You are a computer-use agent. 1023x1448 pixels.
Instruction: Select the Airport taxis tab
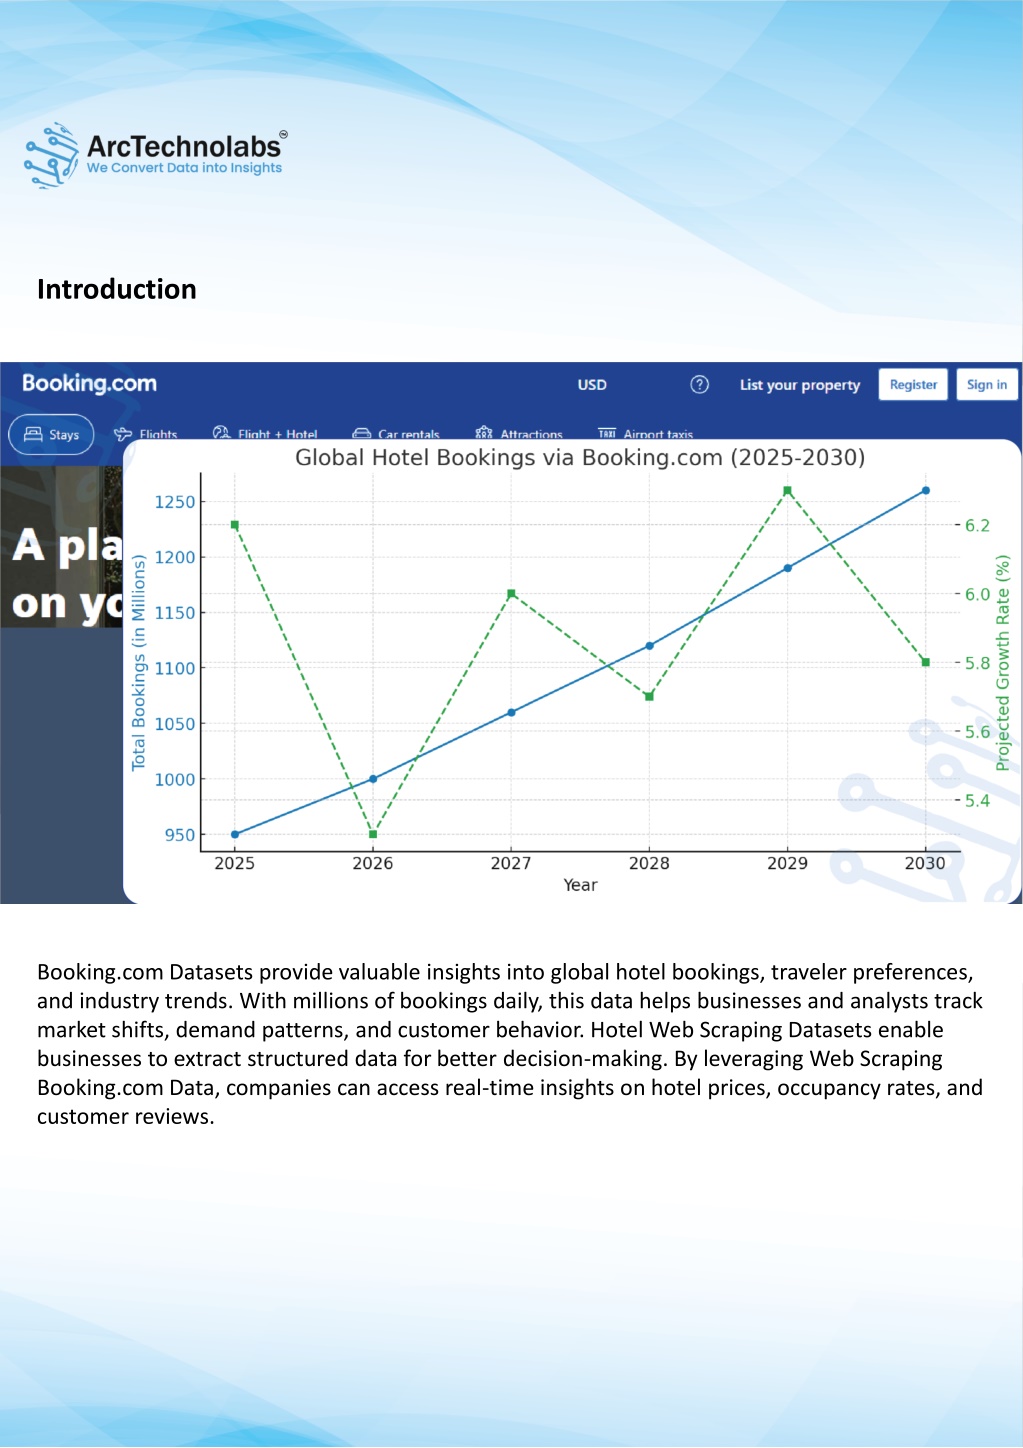(645, 434)
